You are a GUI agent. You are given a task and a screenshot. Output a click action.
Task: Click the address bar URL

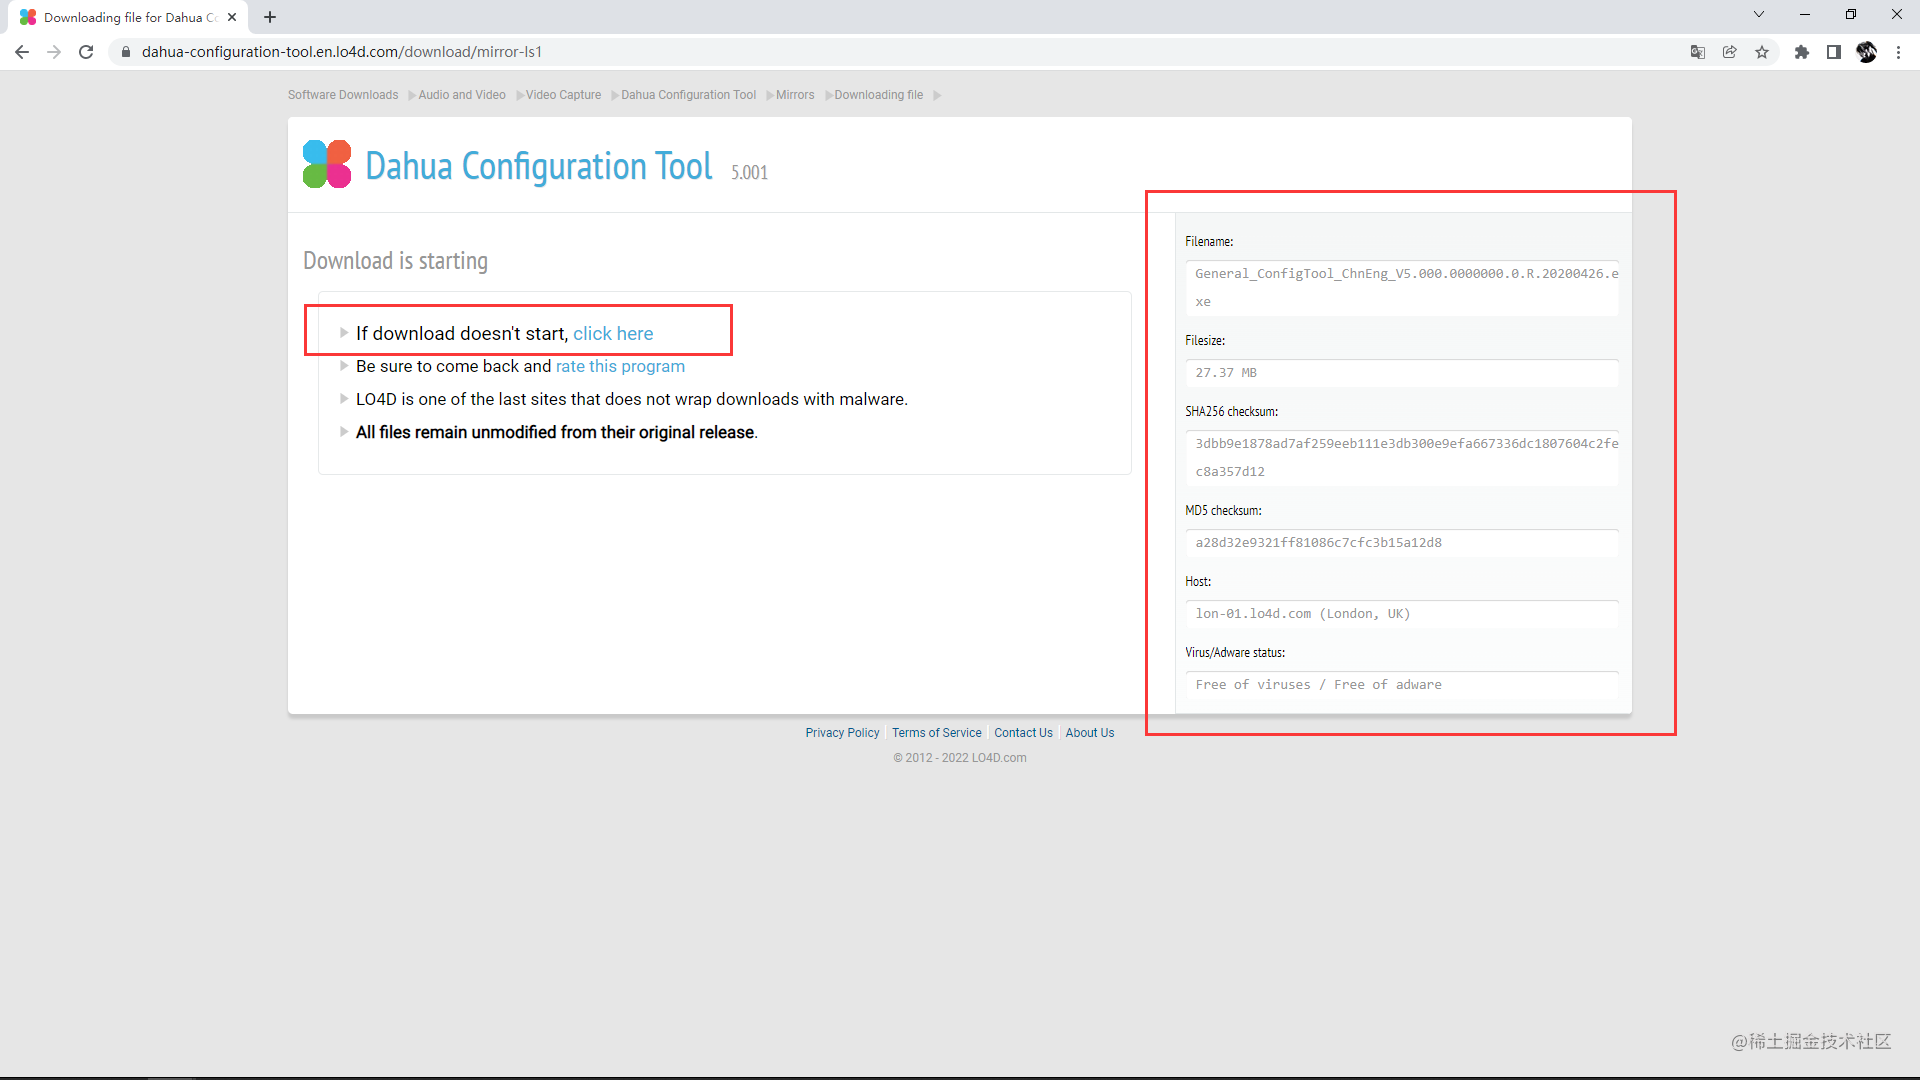click(x=342, y=52)
